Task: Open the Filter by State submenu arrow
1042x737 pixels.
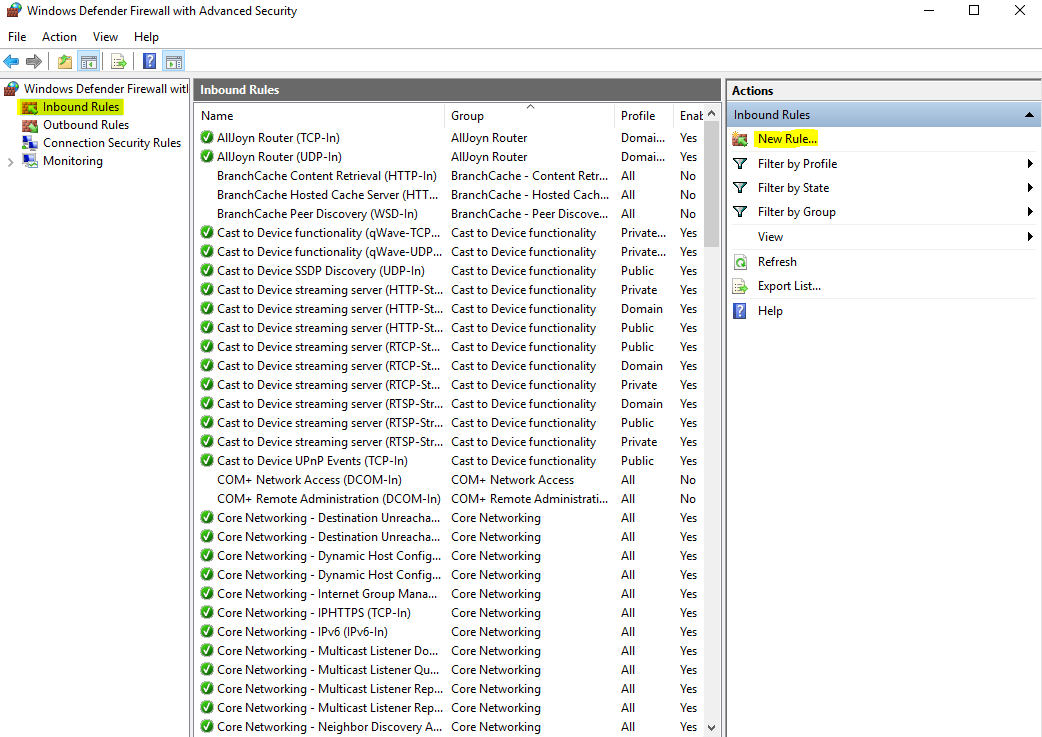Action: coord(1029,187)
